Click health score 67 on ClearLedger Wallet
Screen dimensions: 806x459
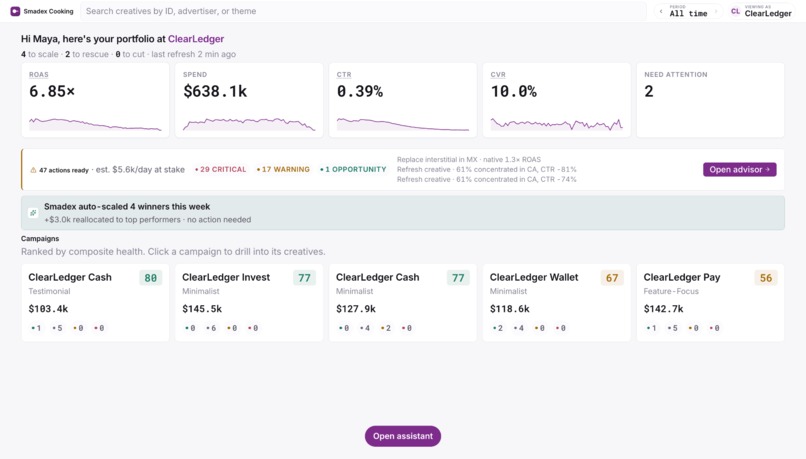click(612, 278)
